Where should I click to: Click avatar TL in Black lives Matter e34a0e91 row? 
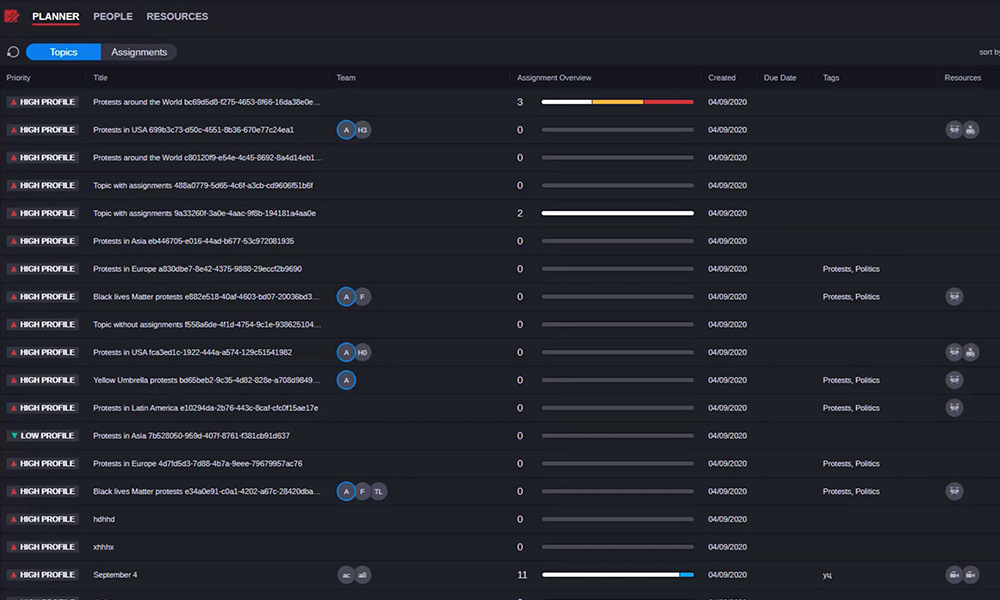(x=378, y=492)
